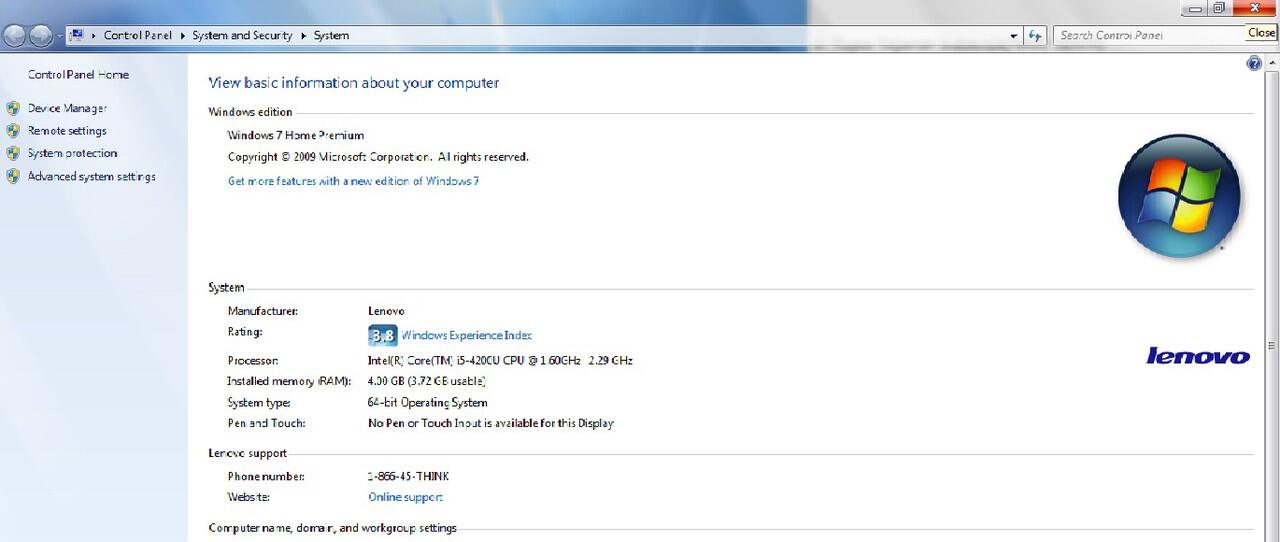Screen dimensions: 1280x542
Task: Click '64-bit Operating System' text
Action: pyautogui.click(x=427, y=403)
